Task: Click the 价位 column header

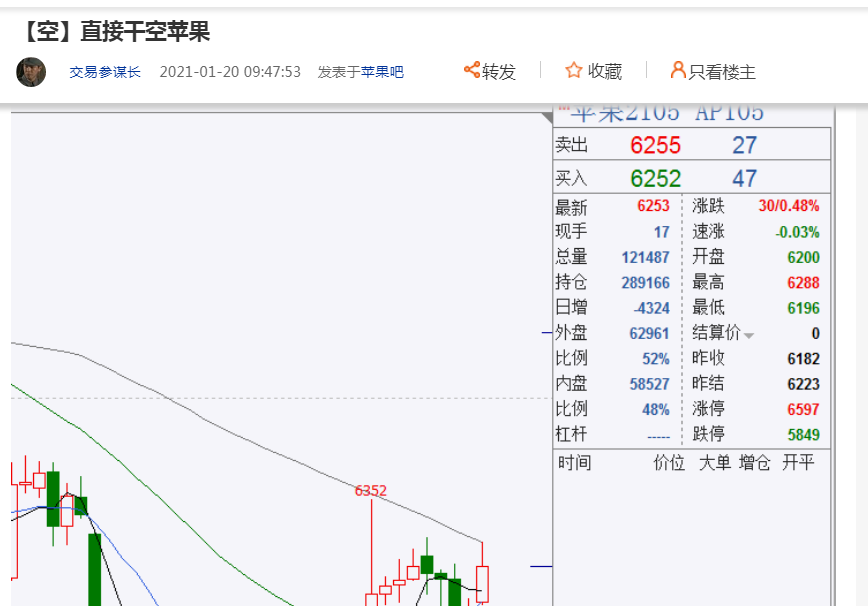Action: click(669, 462)
